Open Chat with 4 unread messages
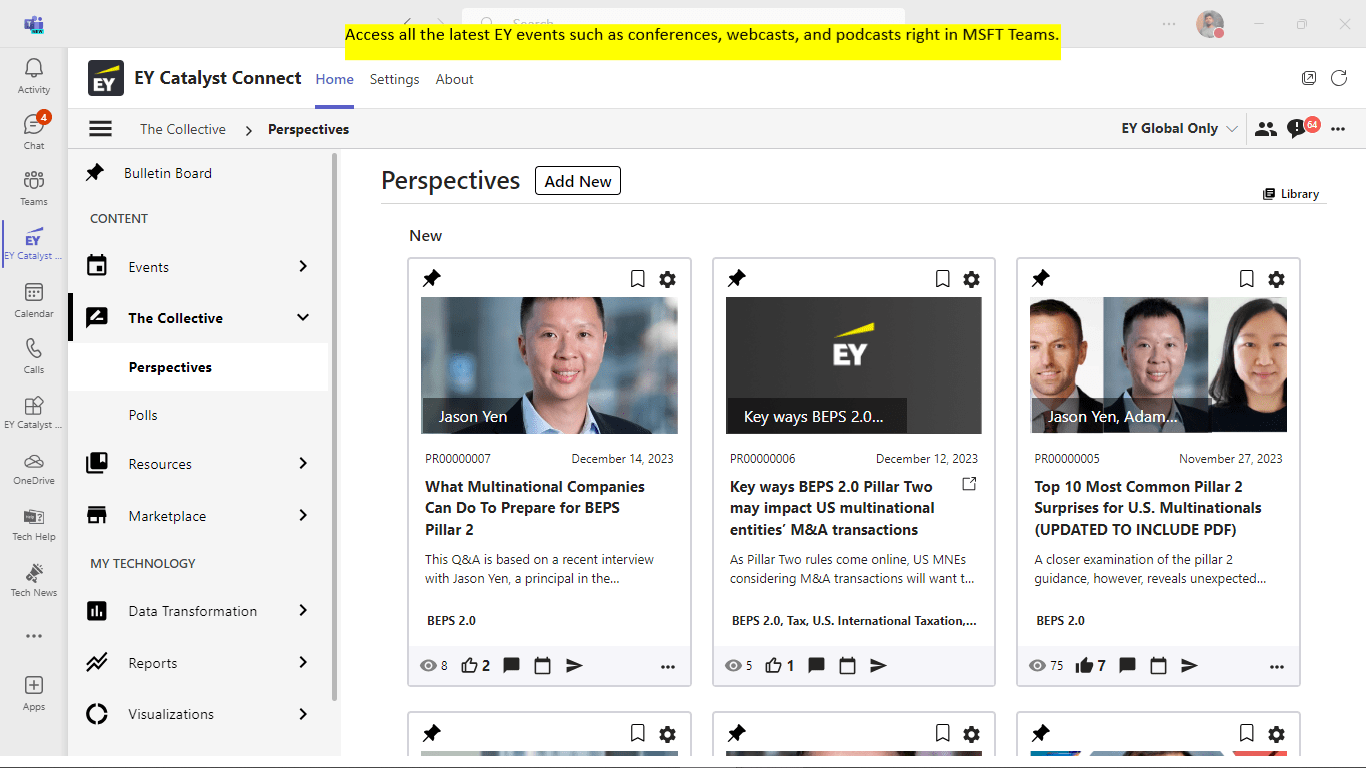 [34, 131]
